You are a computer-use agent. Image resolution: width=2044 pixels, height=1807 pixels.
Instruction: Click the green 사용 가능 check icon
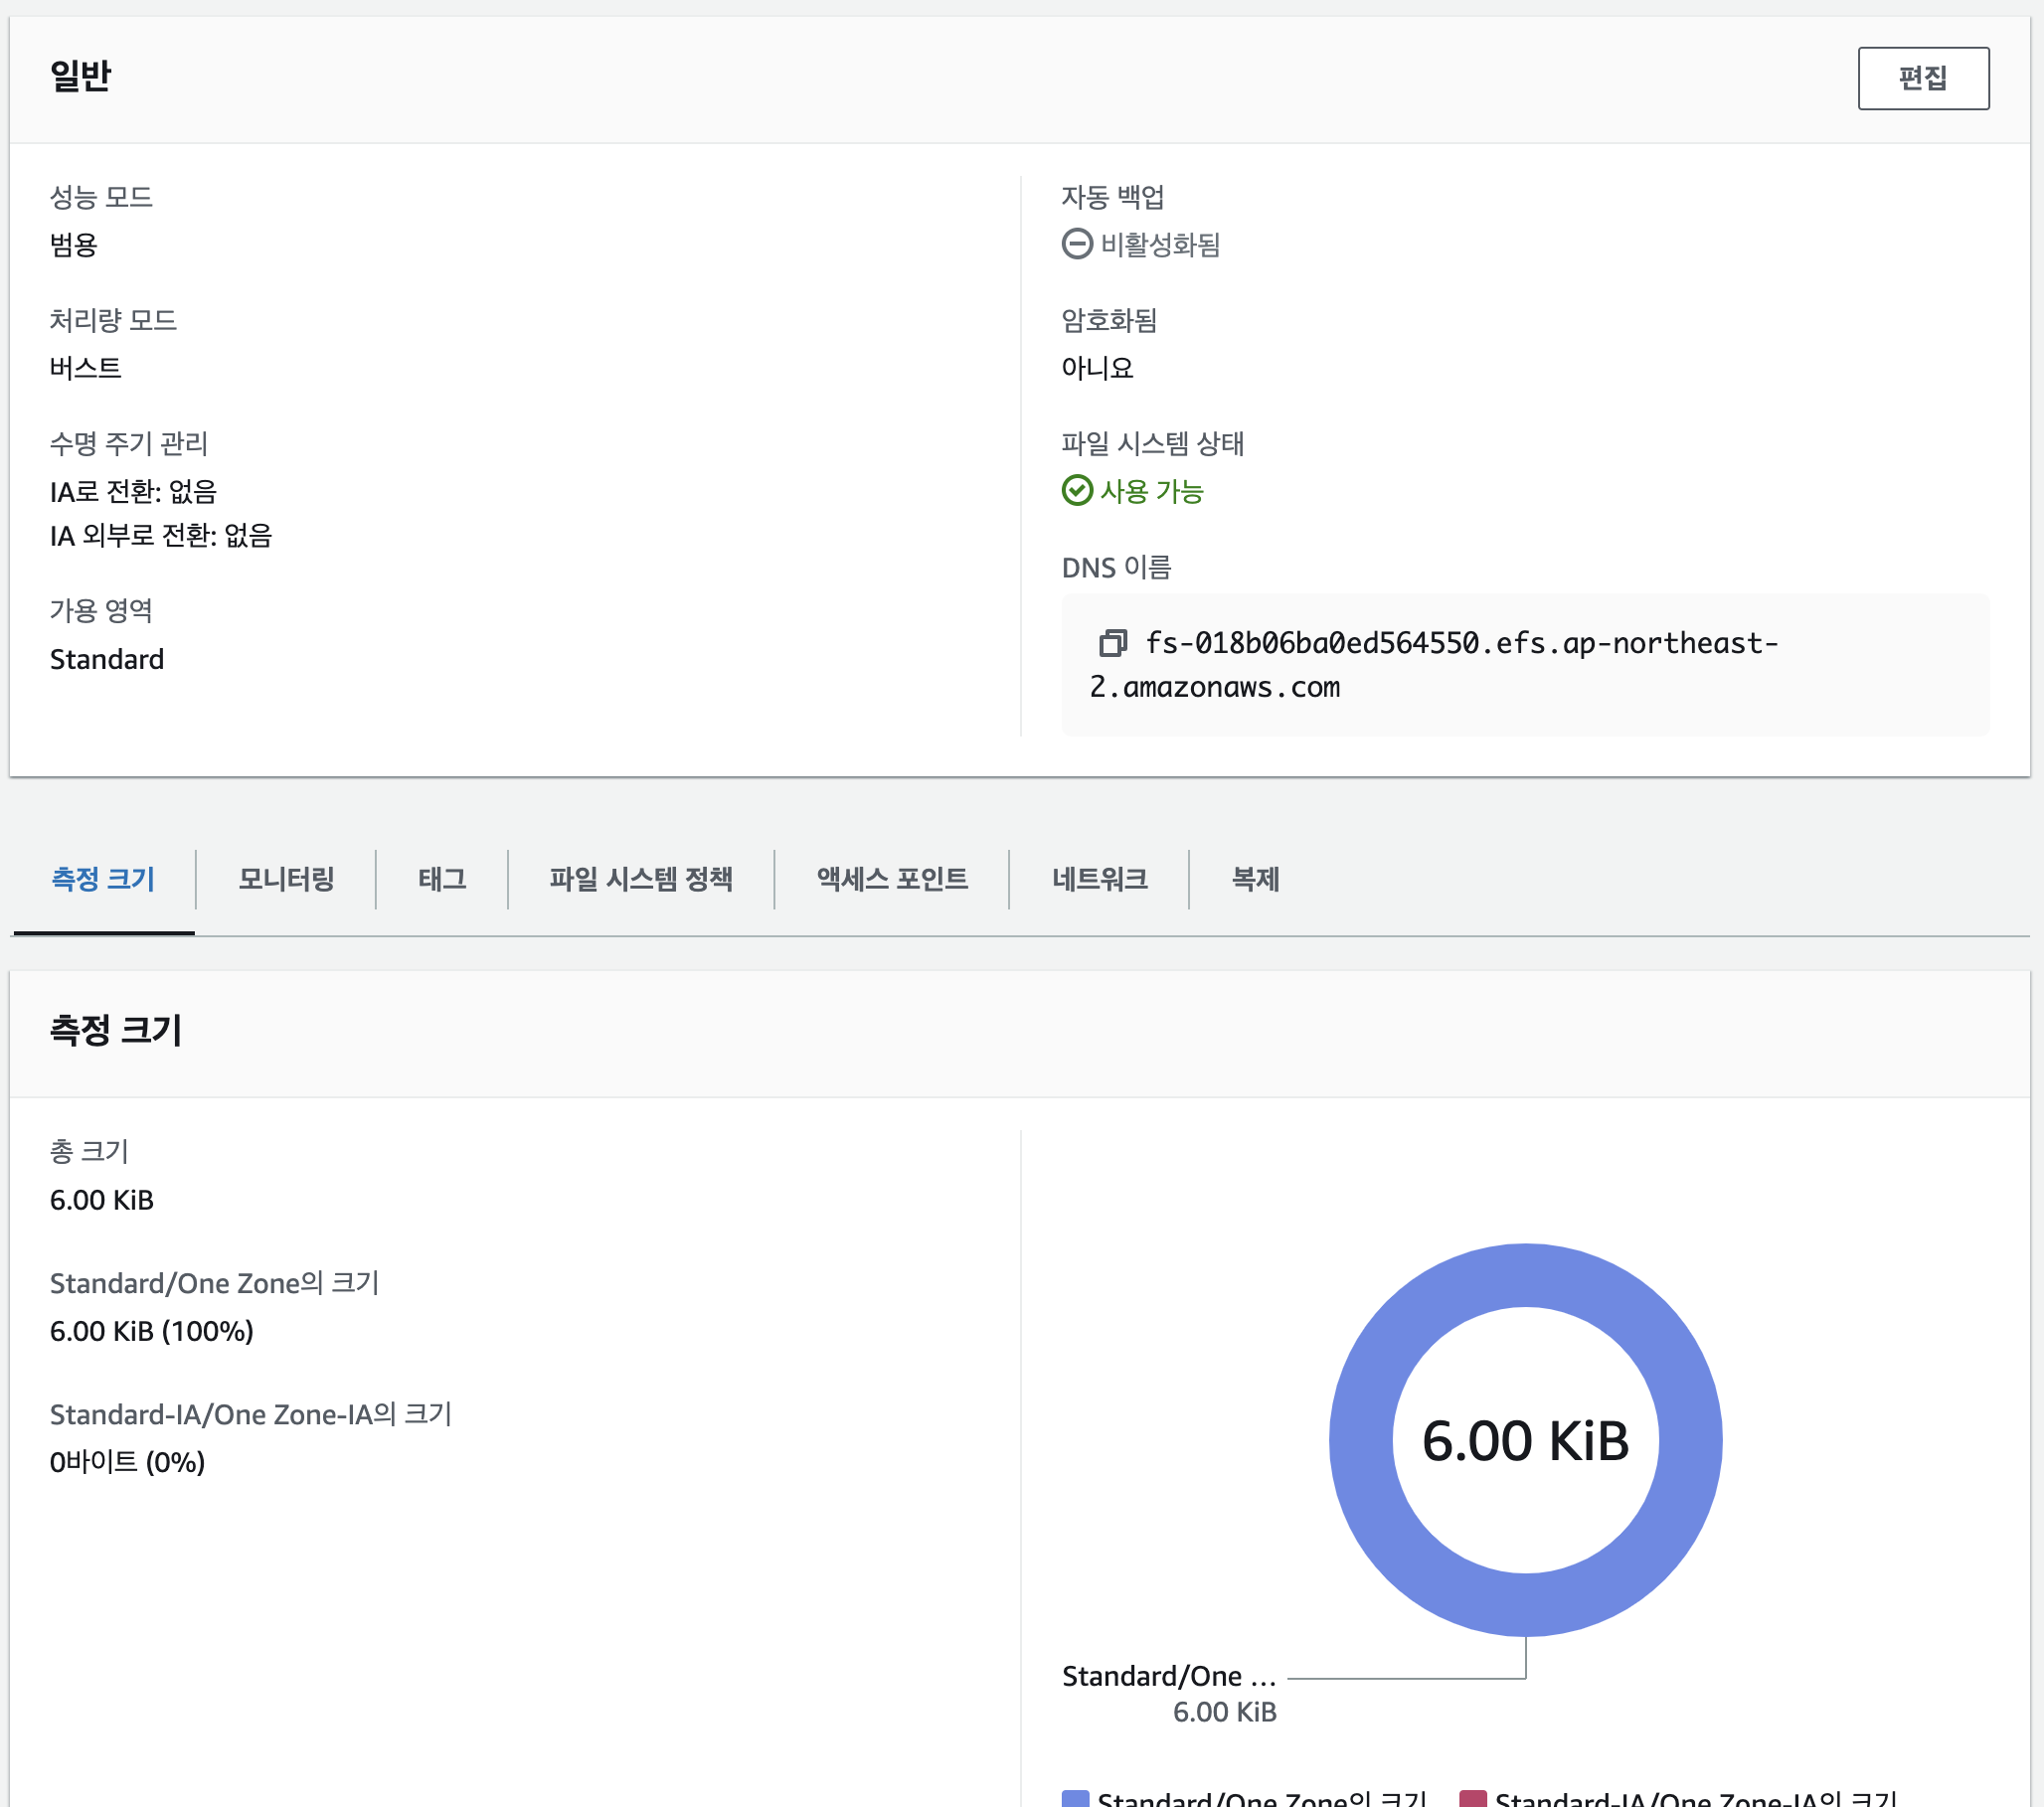pyautogui.click(x=1076, y=490)
